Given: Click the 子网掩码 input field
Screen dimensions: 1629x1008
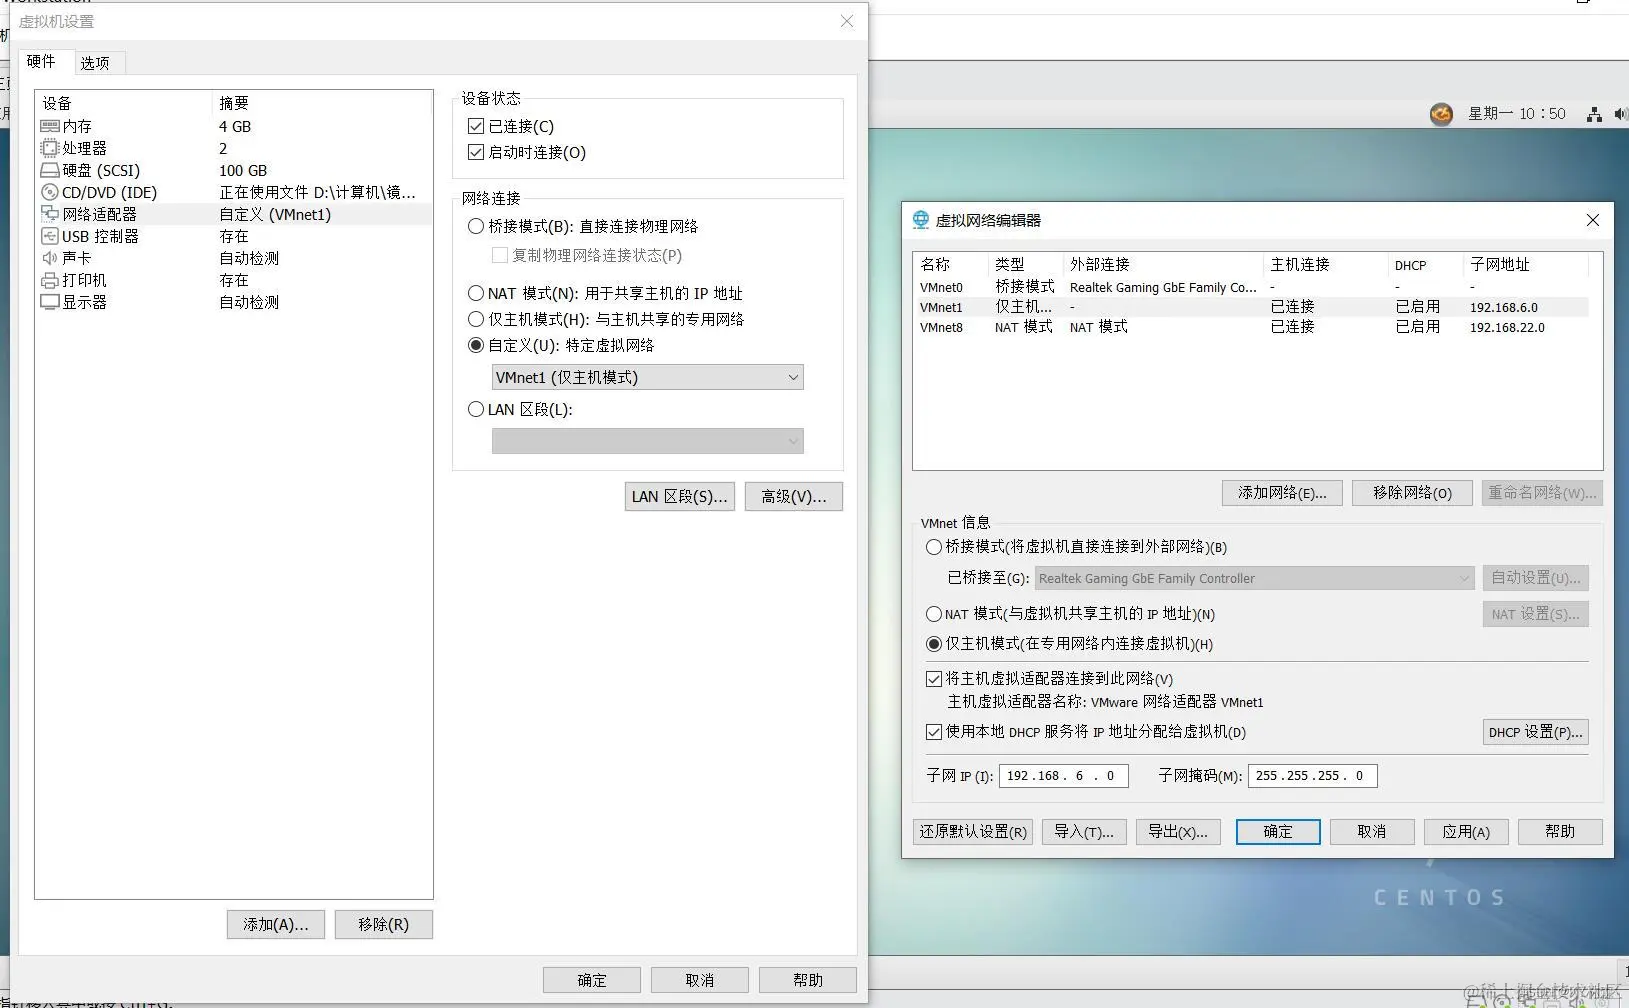Looking at the screenshot, I should pos(1313,776).
